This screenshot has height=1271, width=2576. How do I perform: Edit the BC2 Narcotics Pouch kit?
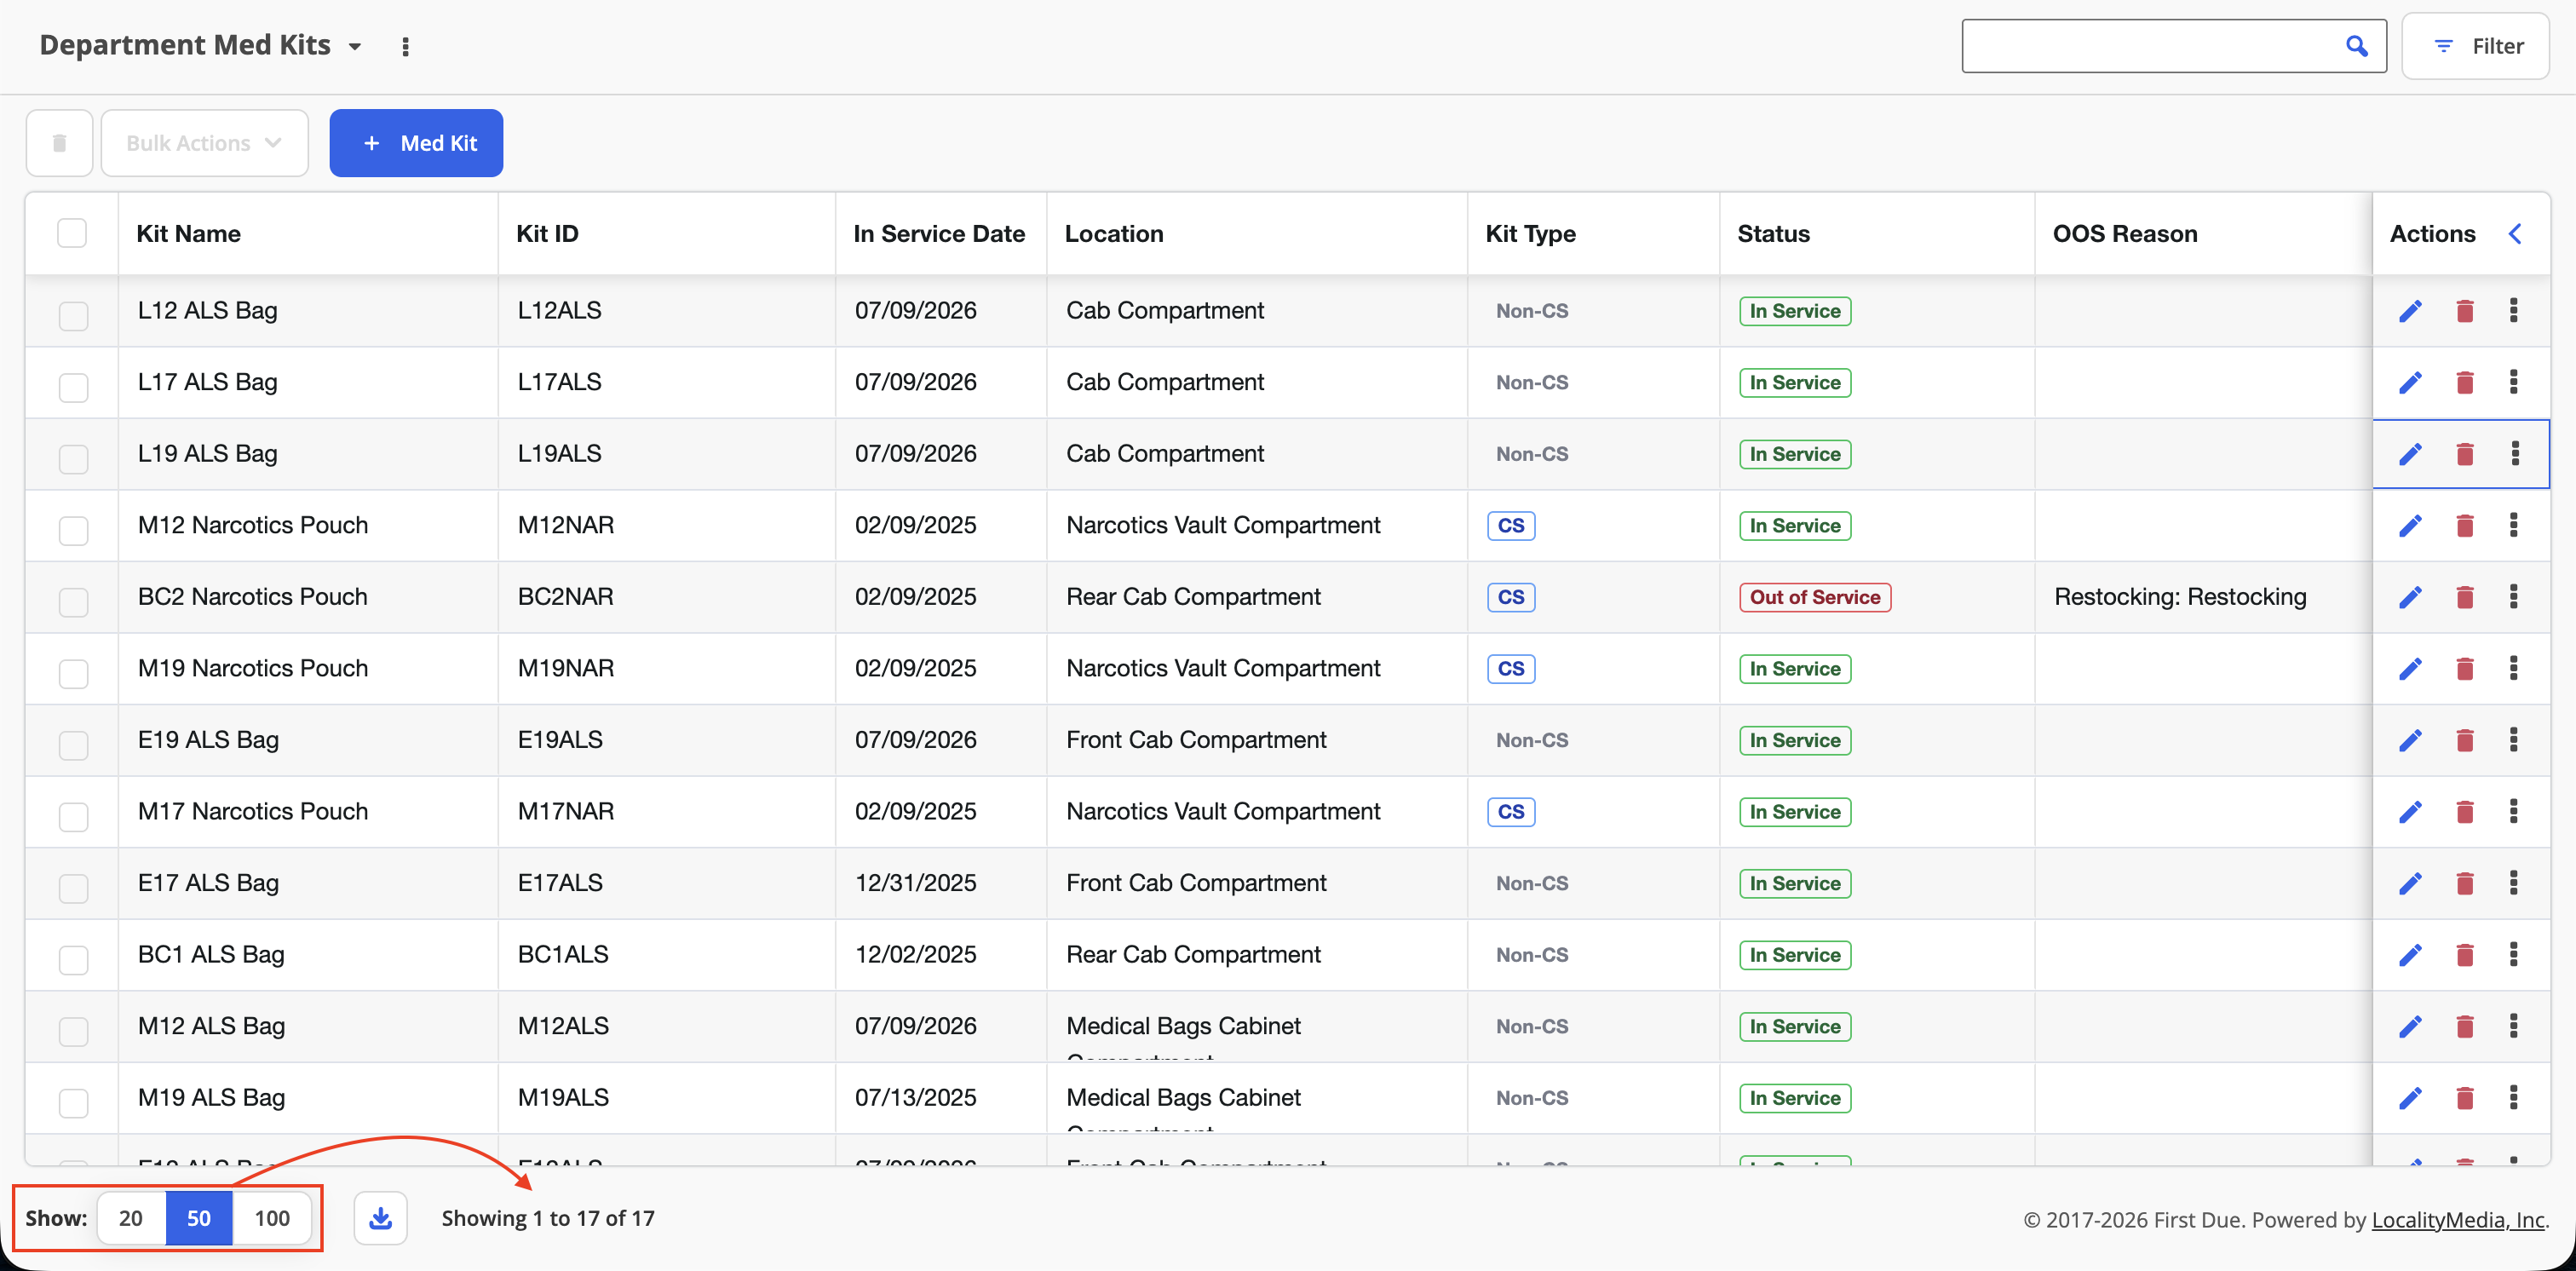[2410, 597]
